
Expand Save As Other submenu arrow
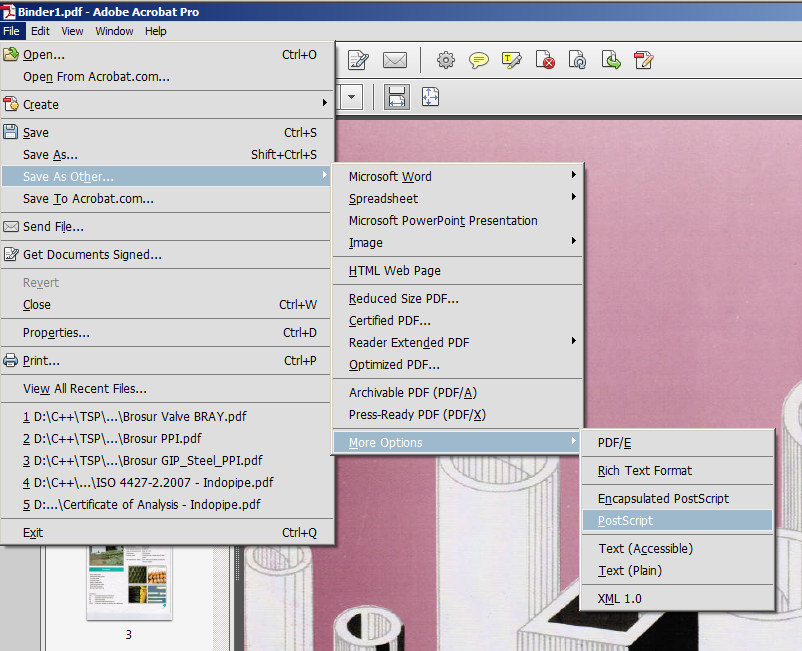click(x=324, y=175)
